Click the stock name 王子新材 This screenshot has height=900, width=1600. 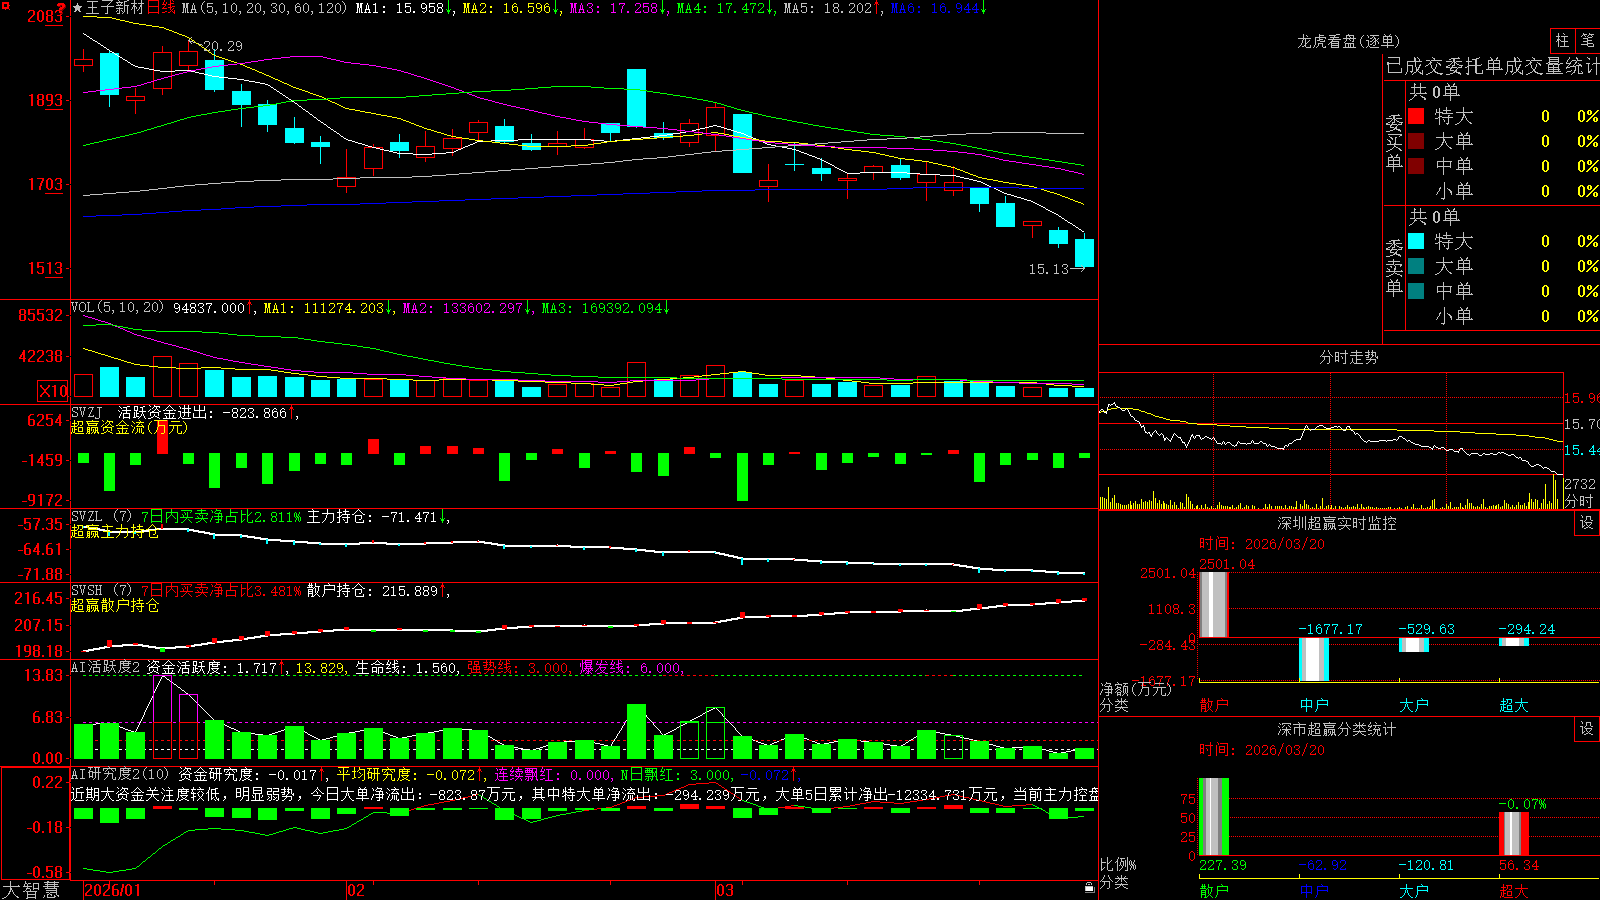point(115,8)
